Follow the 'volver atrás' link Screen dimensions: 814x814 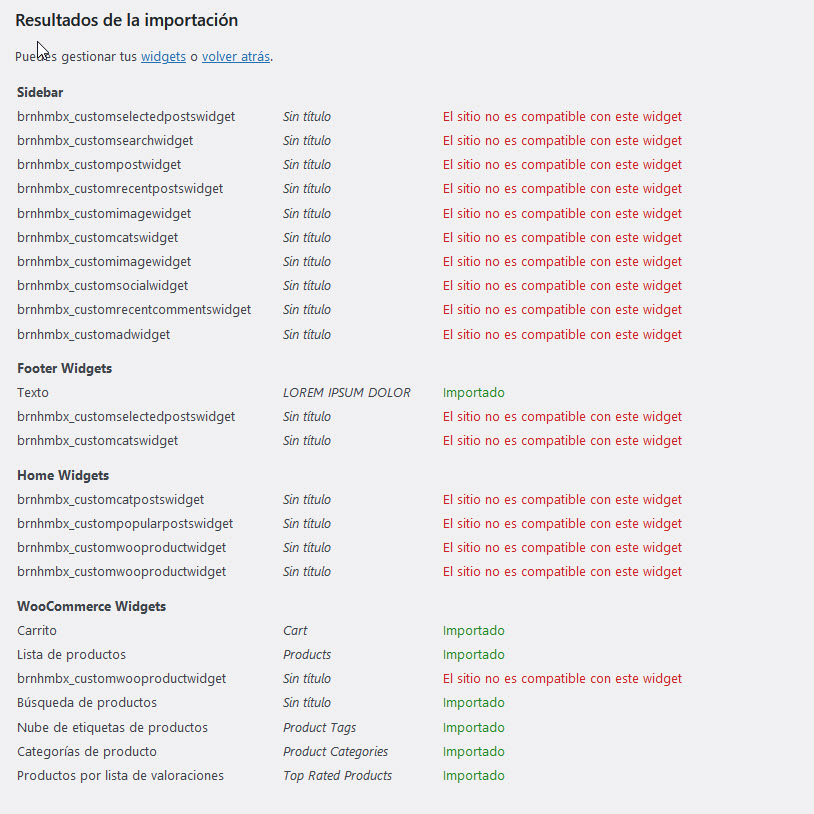coord(236,57)
